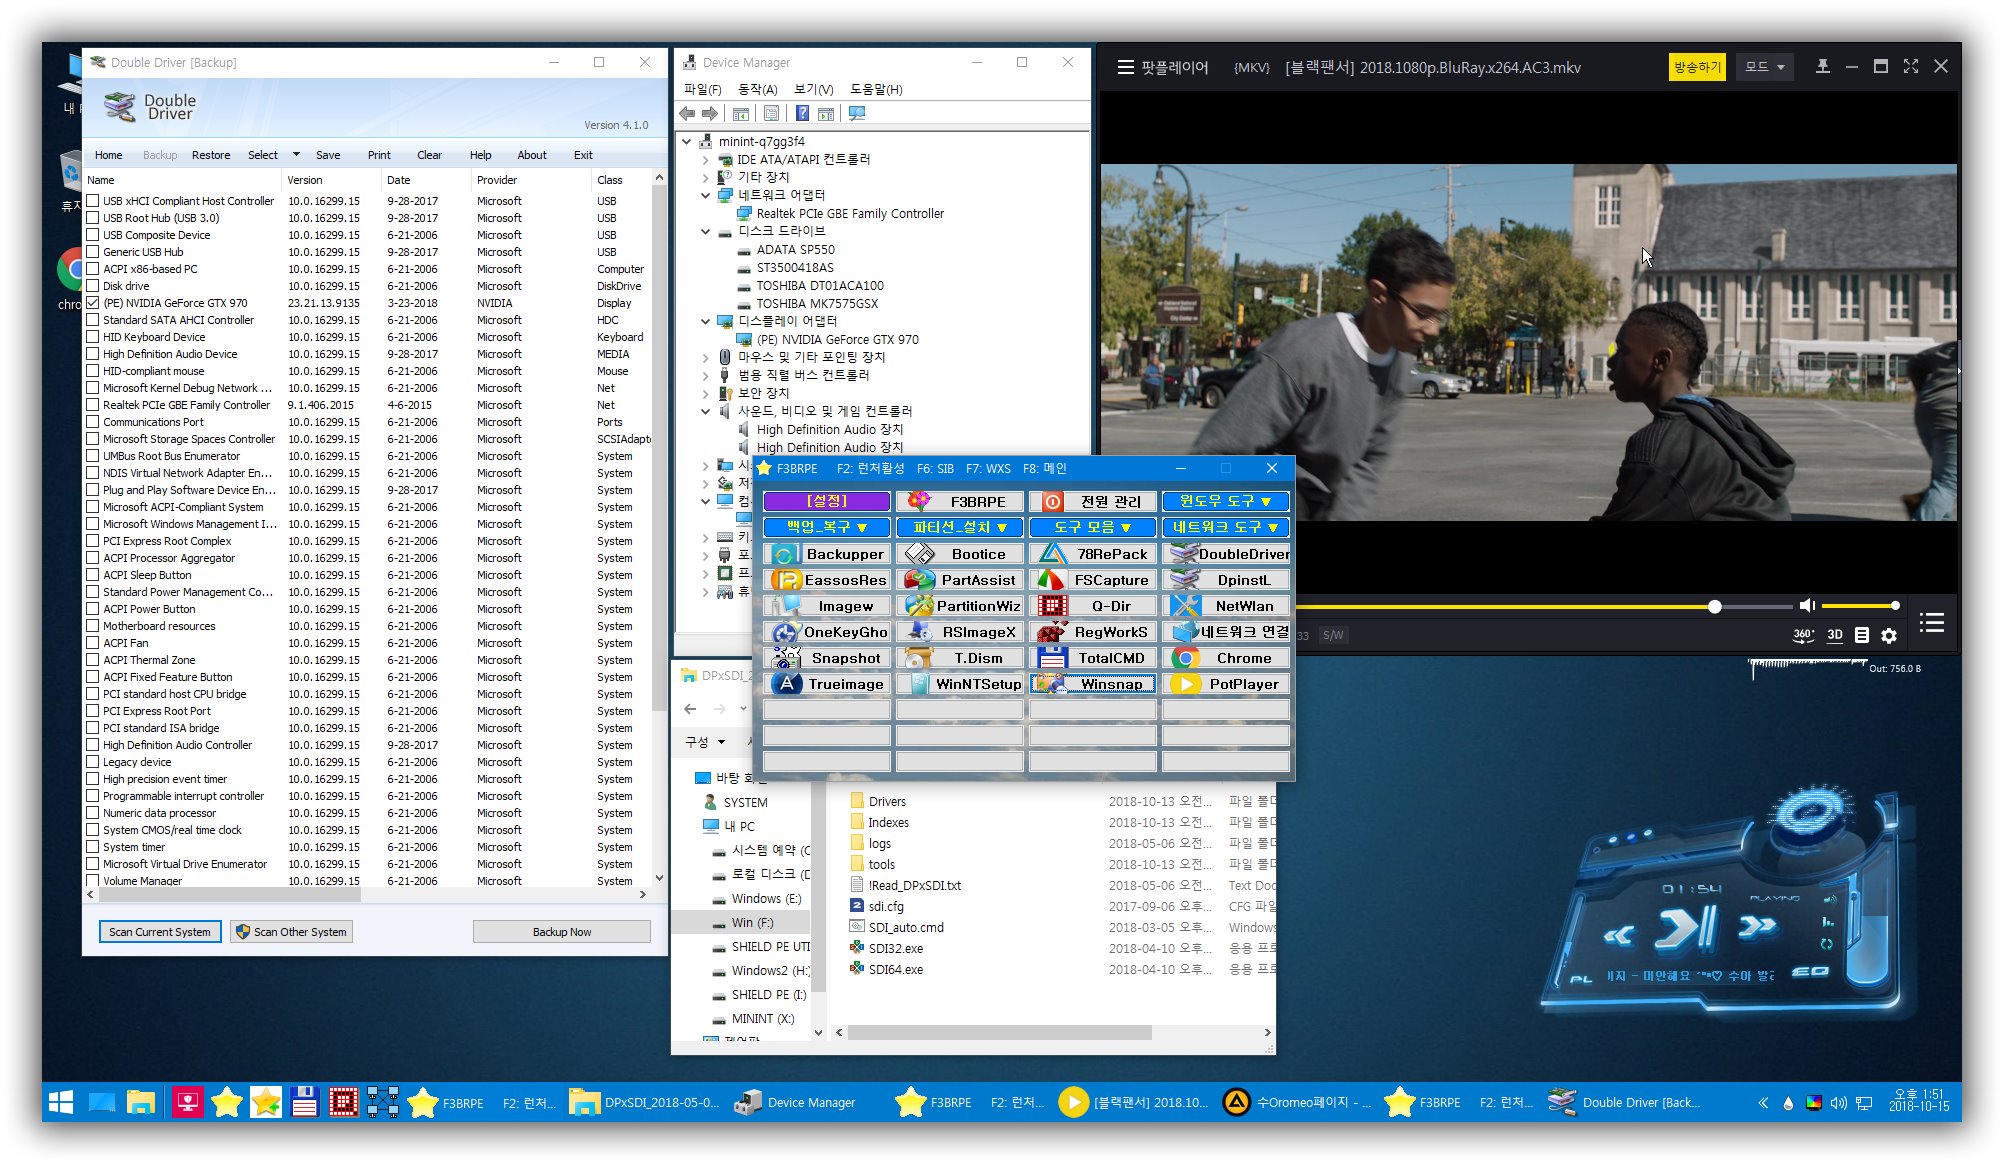Uncheck the (PE) NVIDIA GeForce GTX 970 driver

click(x=93, y=303)
